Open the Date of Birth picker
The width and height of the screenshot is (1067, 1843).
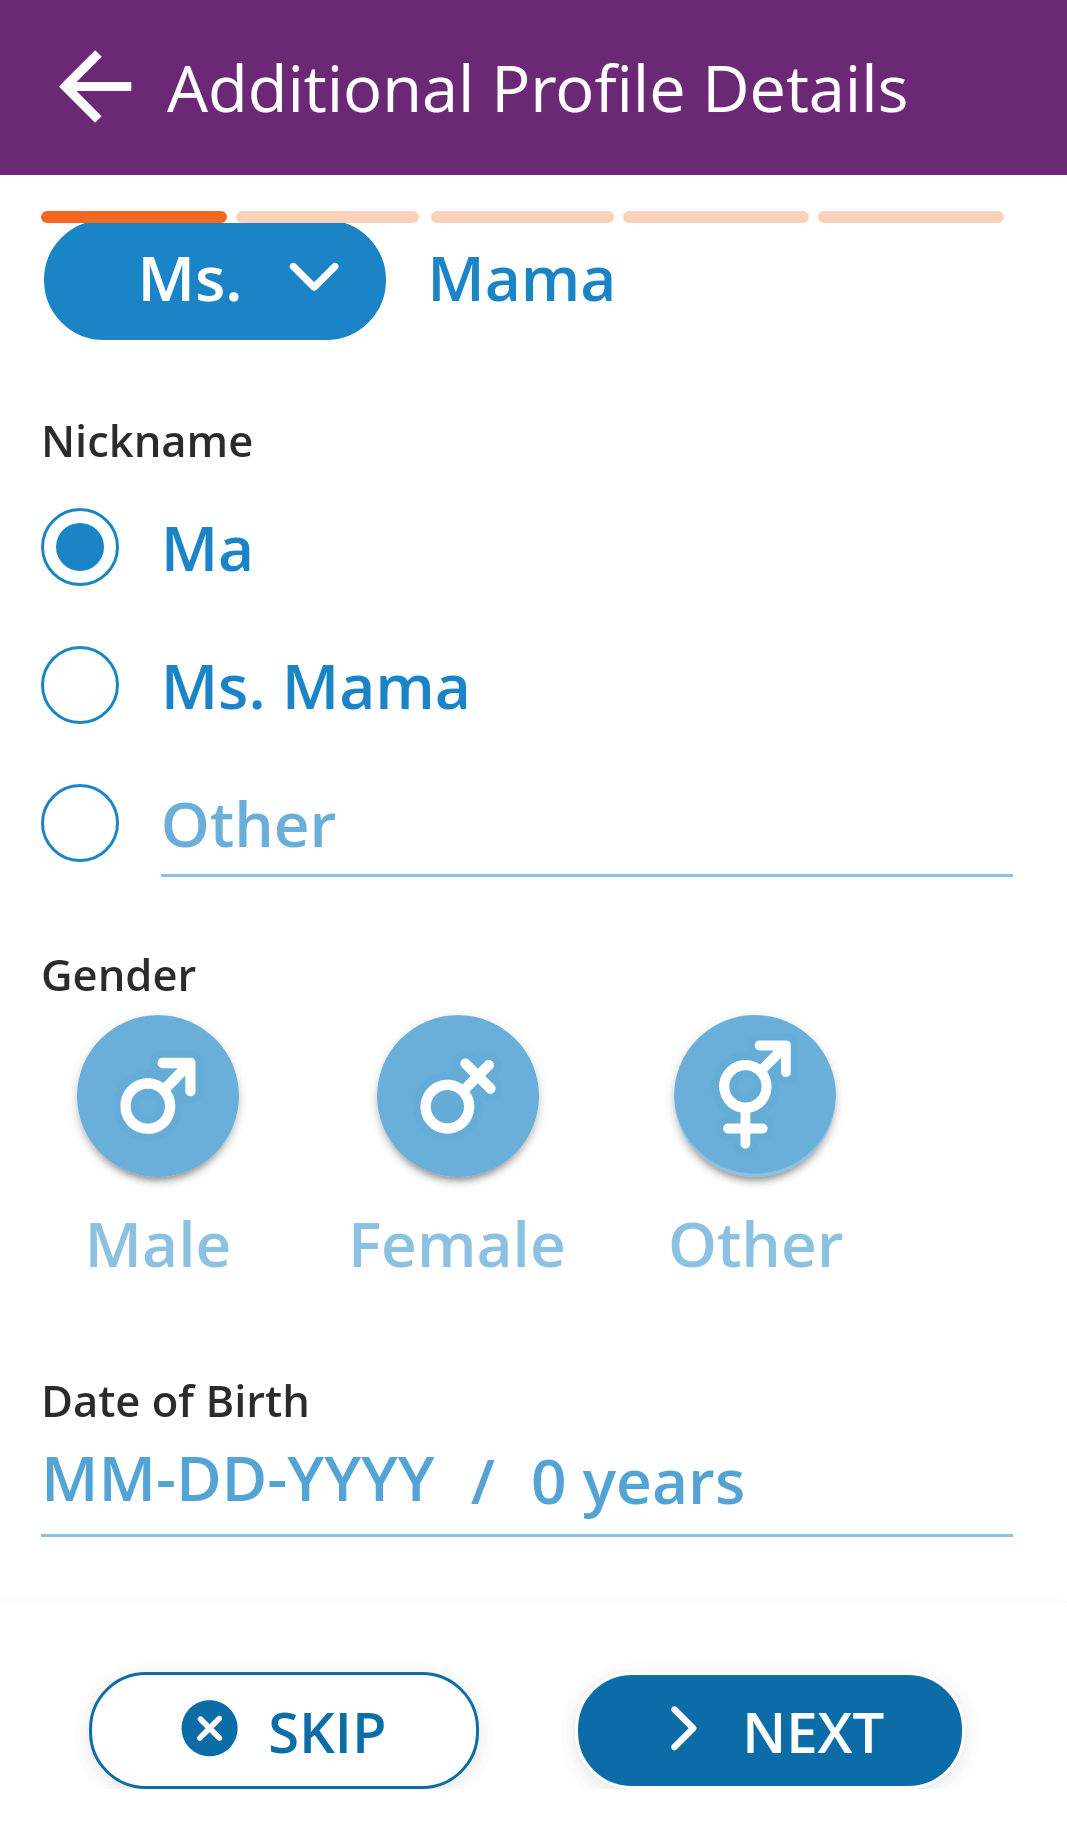tap(527, 1482)
